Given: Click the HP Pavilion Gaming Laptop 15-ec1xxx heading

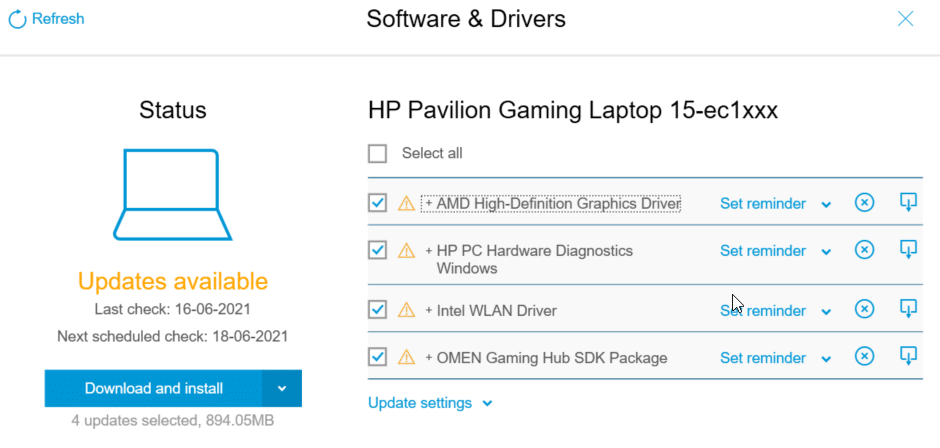Looking at the screenshot, I should pos(573,111).
